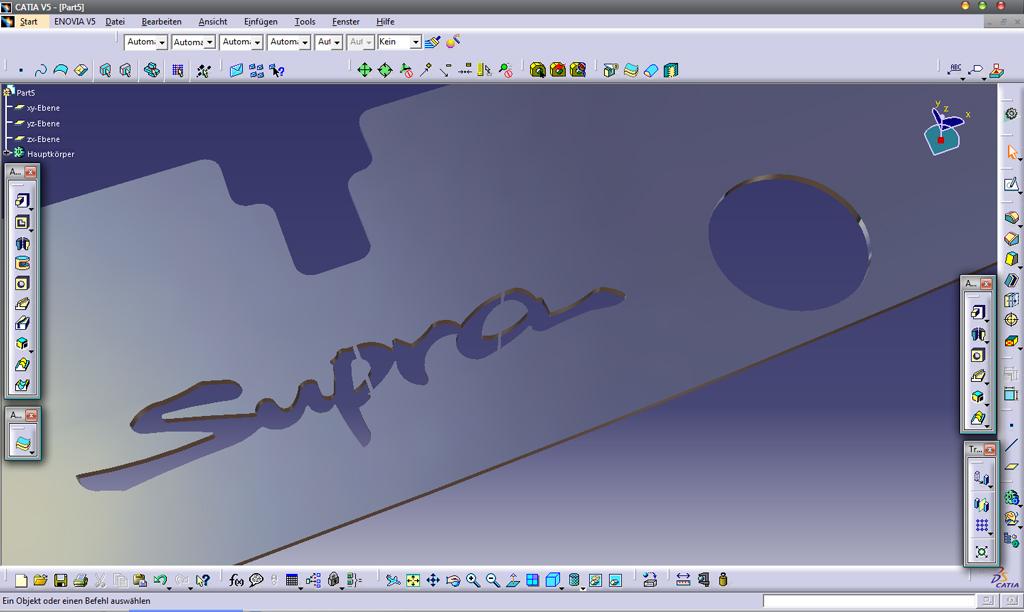Click the Fit All In icon

pos(413,580)
